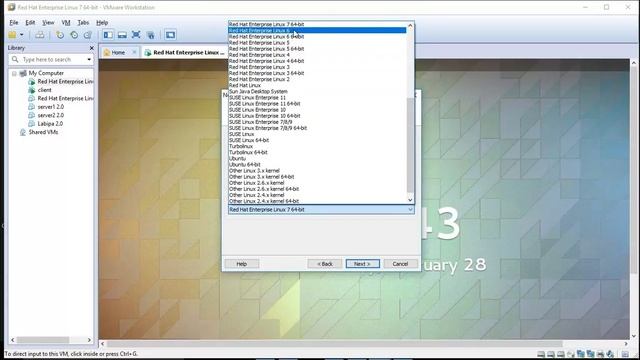Click Library horizontal scrollbar left arrow

pos(13,340)
